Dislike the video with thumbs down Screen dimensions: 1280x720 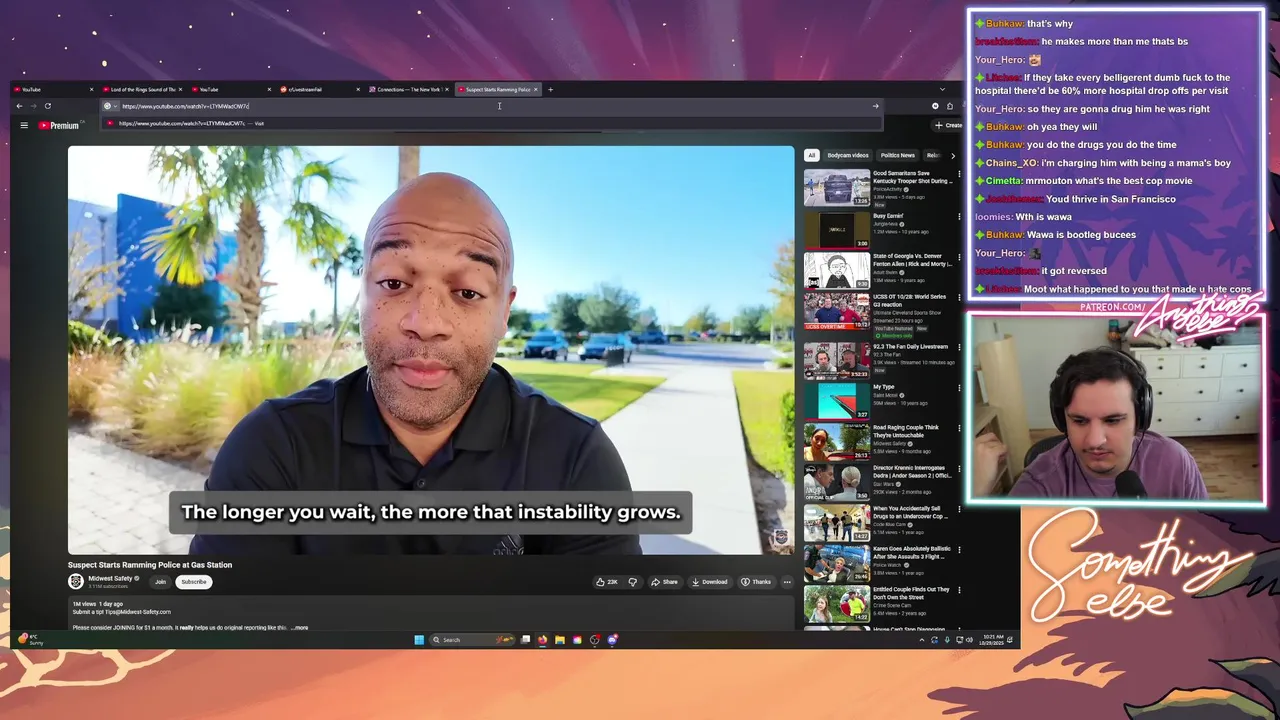click(632, 582)
